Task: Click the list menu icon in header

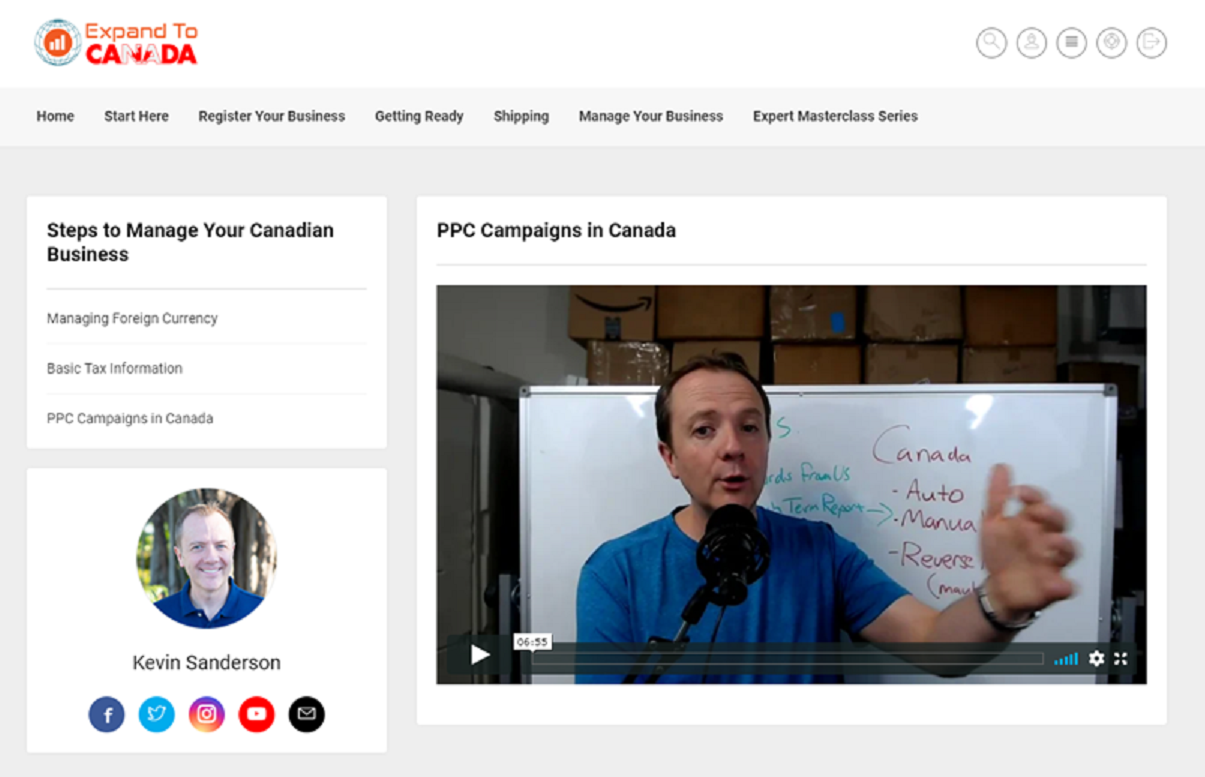Action: 1071,42
